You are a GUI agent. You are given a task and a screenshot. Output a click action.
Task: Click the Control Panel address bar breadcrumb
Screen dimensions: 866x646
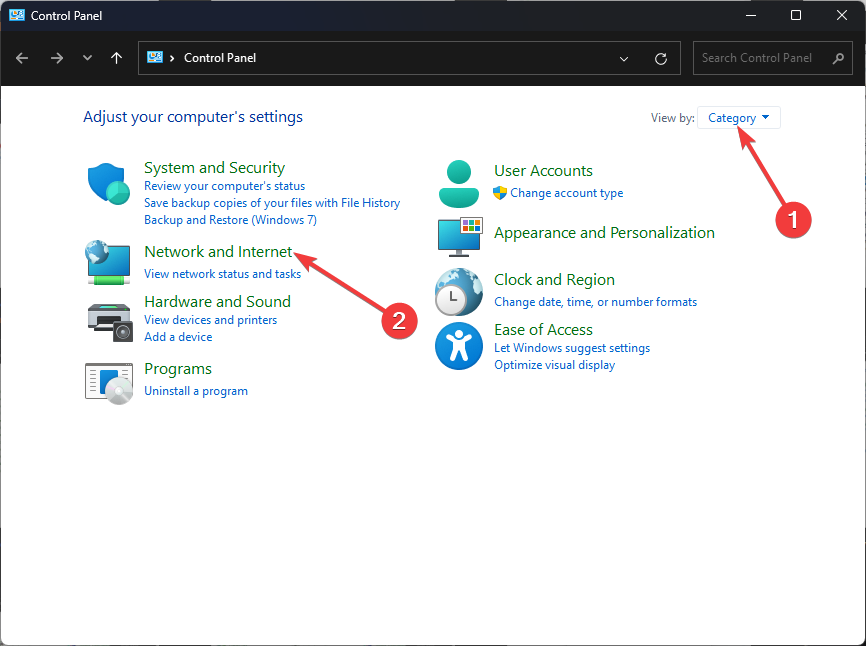click(220, 58)
